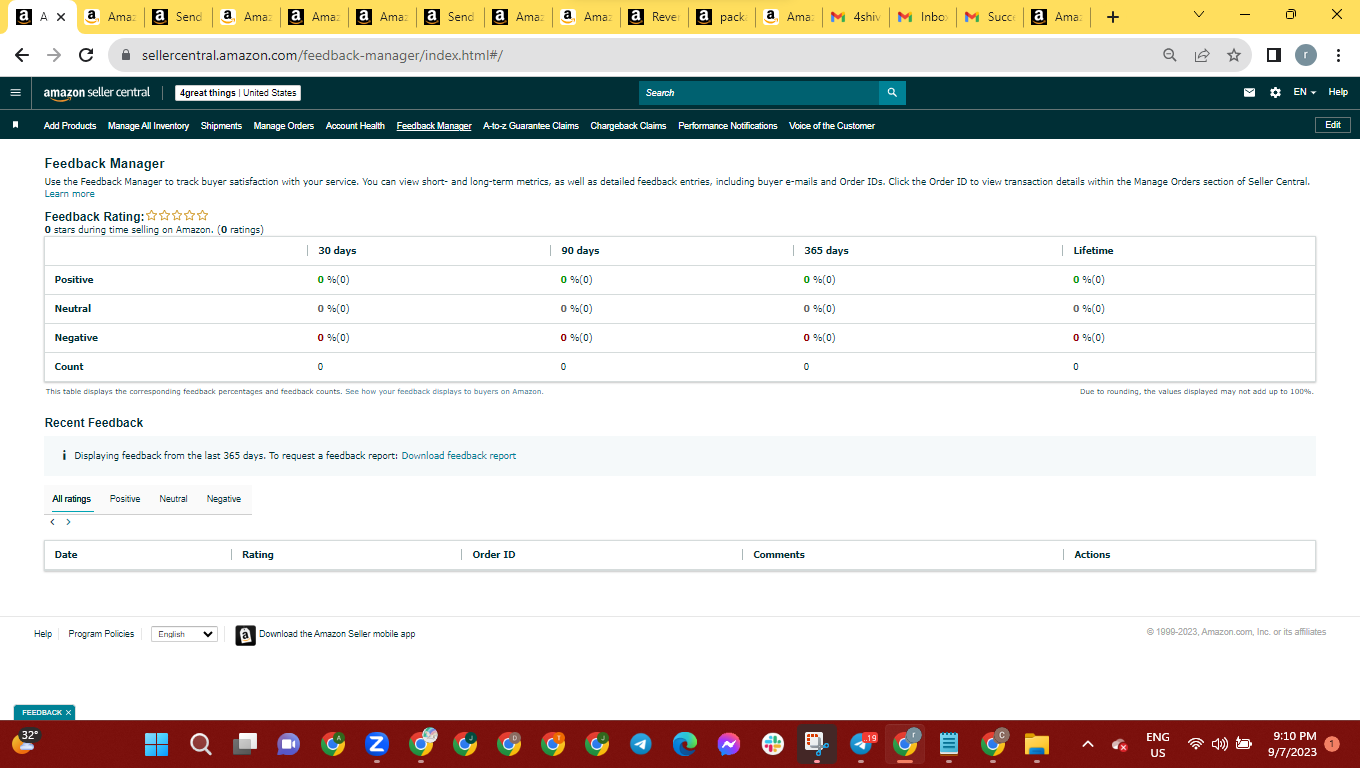Show hidden system tray icons

1088,744
